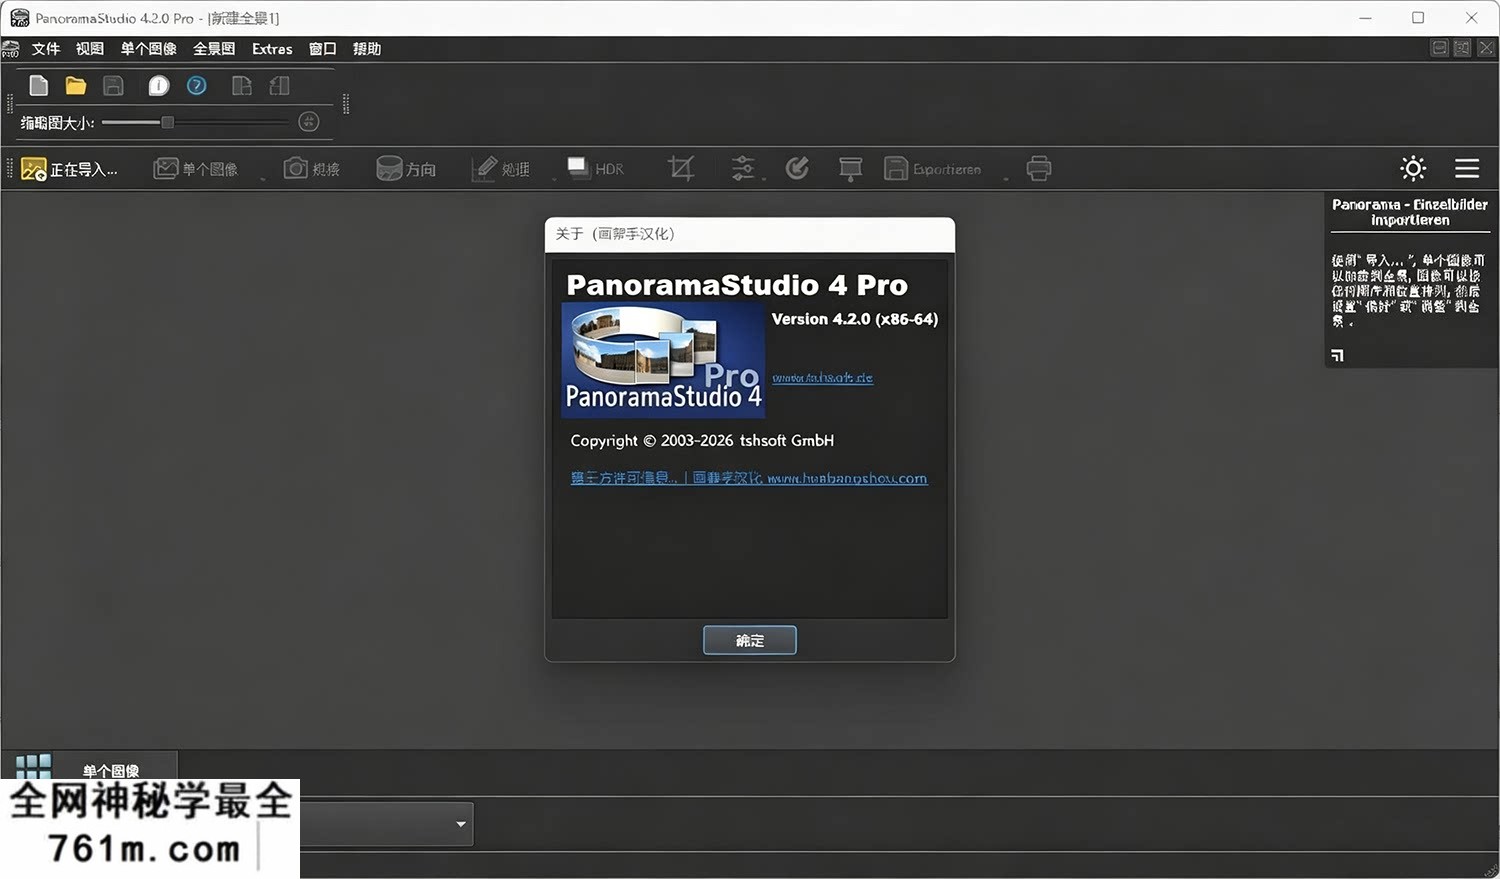Click the first page-layout icon after the help icon

(241, 86)
